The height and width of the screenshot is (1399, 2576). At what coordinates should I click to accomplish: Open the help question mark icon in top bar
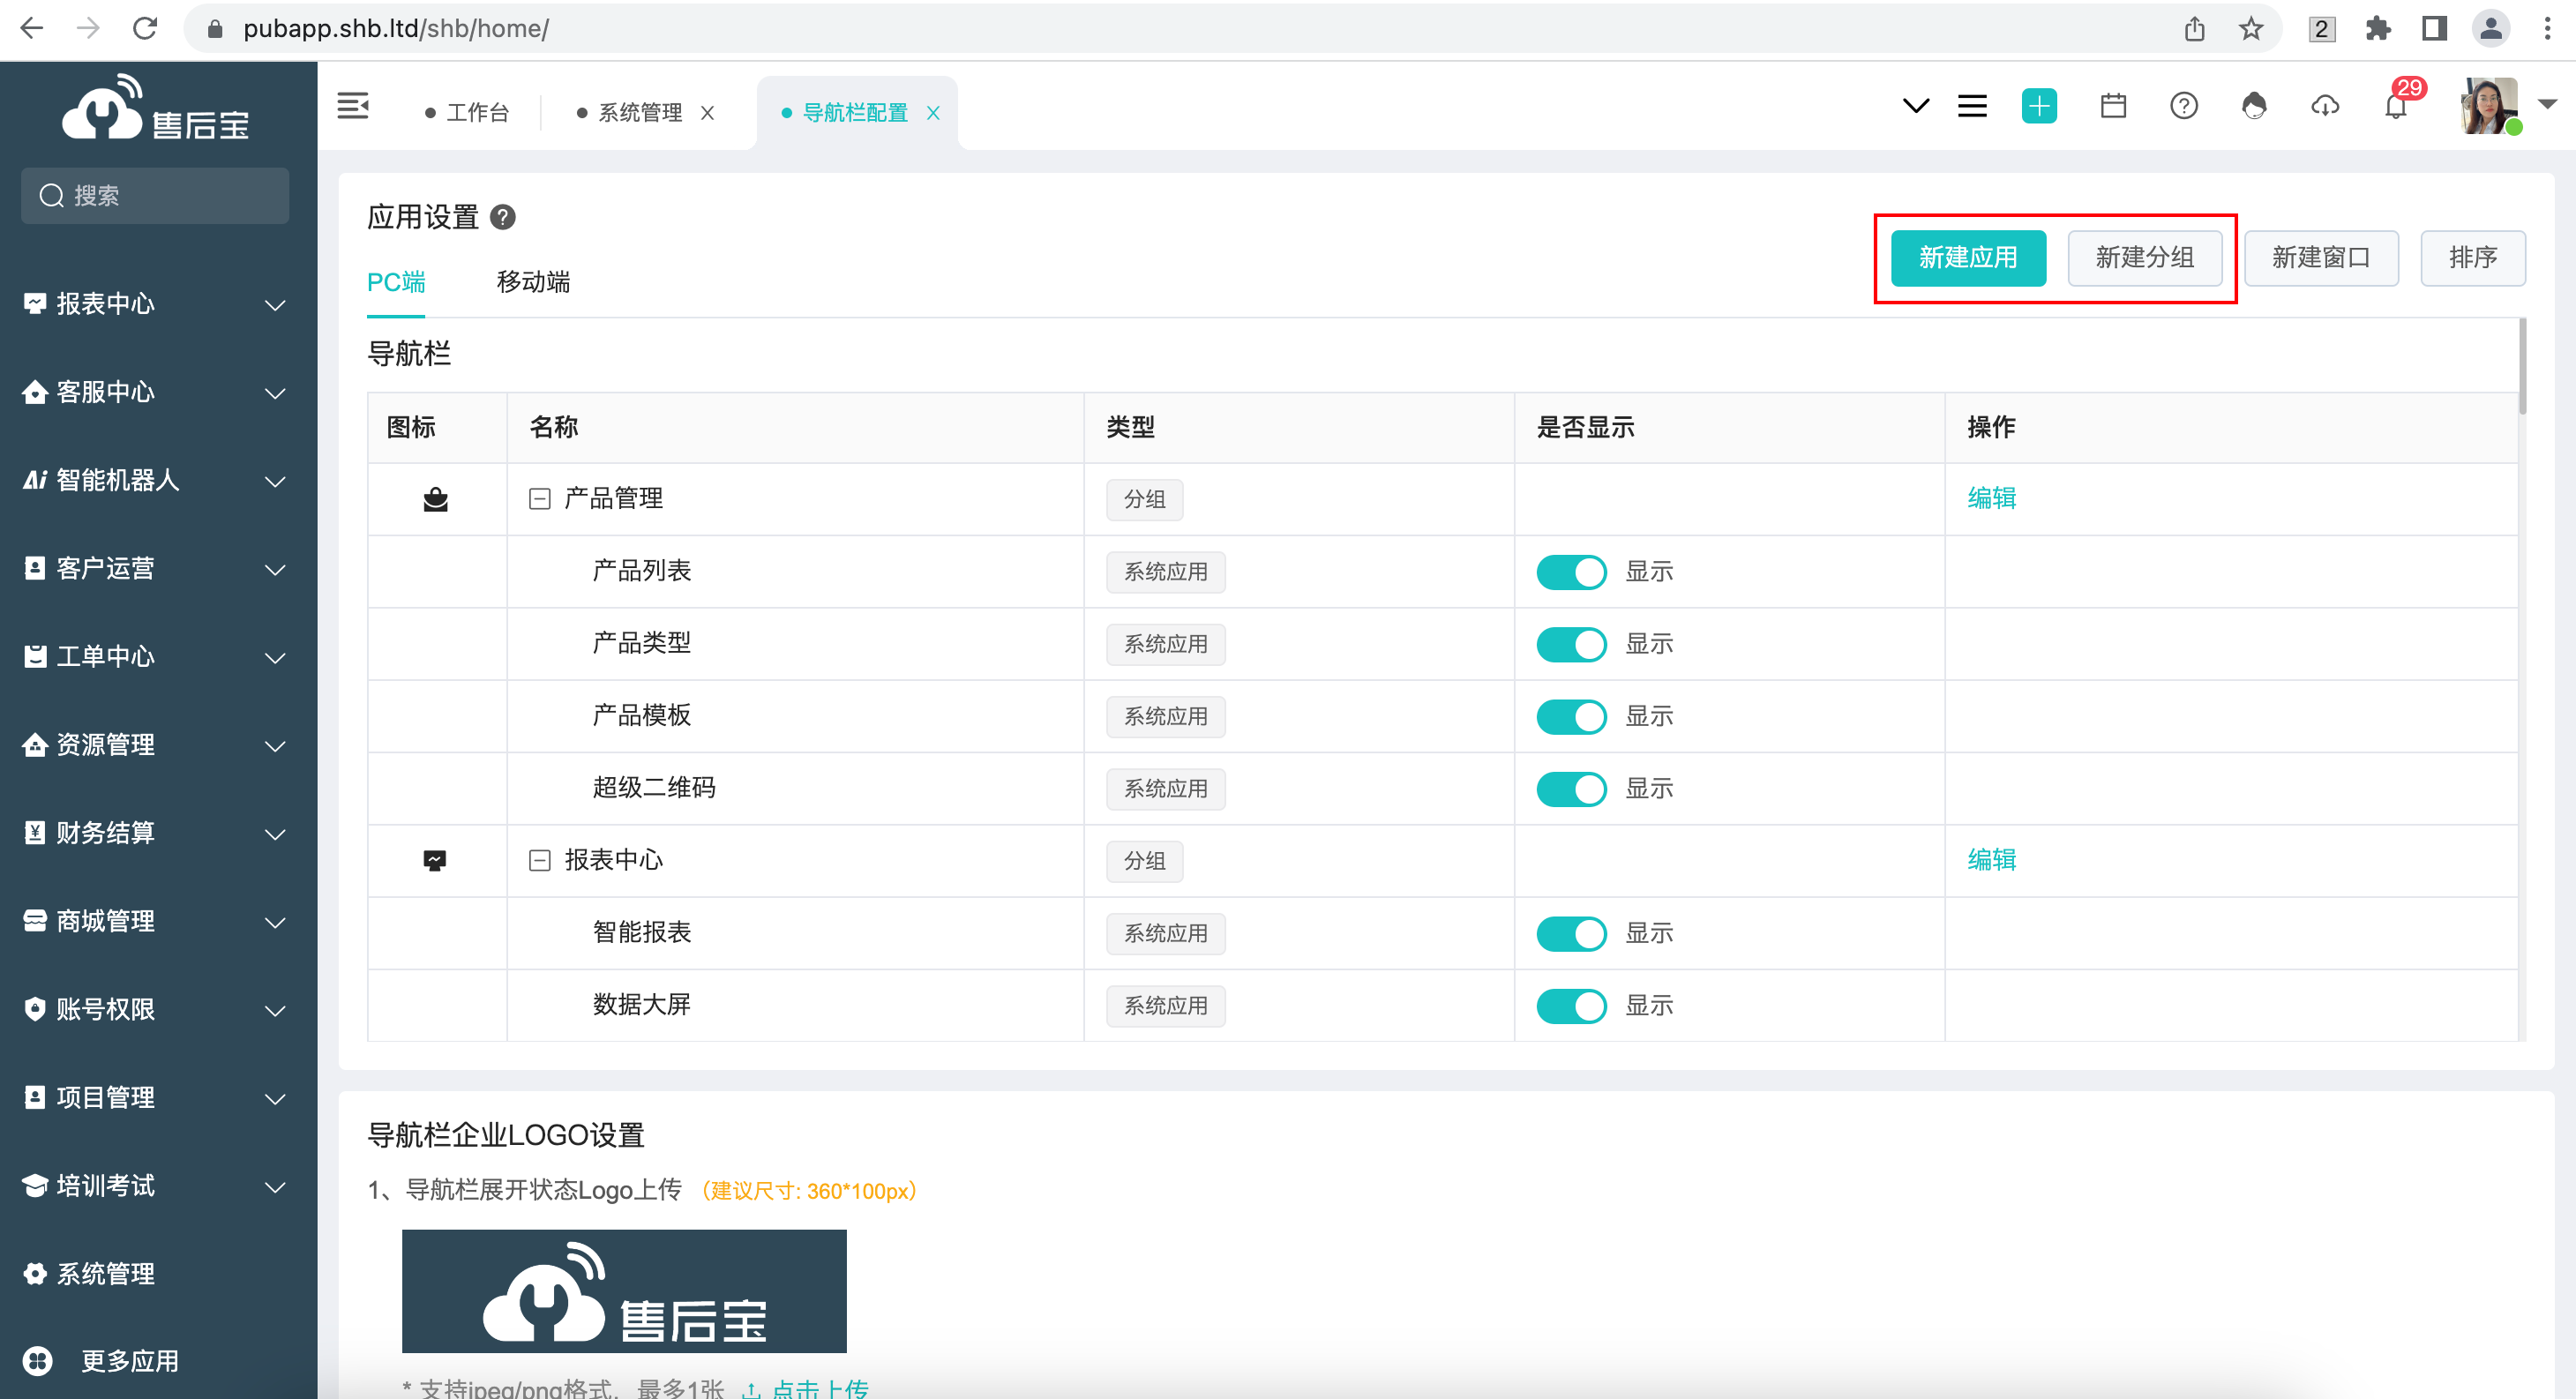click(x=2183, y=106)
